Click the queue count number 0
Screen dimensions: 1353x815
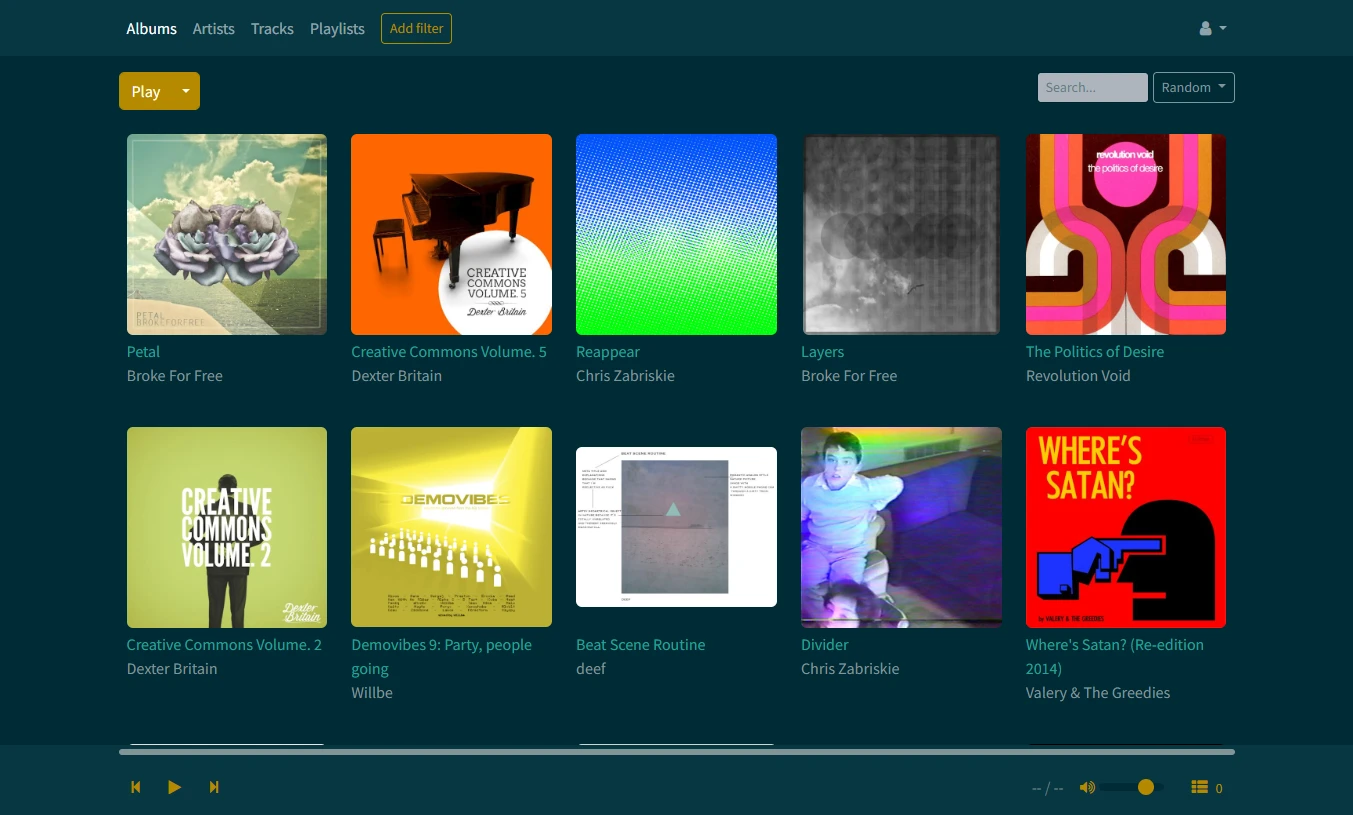coord(1219,788)
